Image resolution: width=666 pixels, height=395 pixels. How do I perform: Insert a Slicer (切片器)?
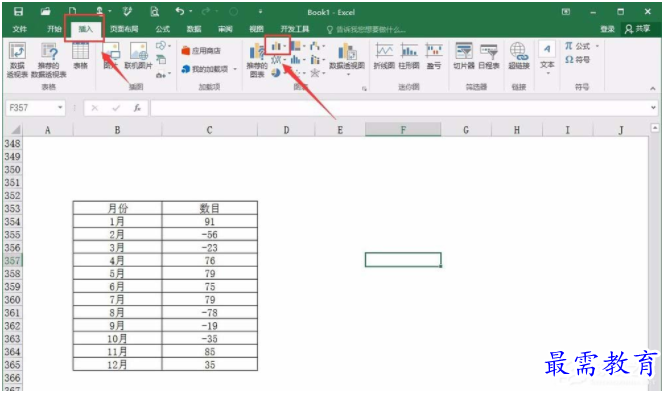click(463, 56)
